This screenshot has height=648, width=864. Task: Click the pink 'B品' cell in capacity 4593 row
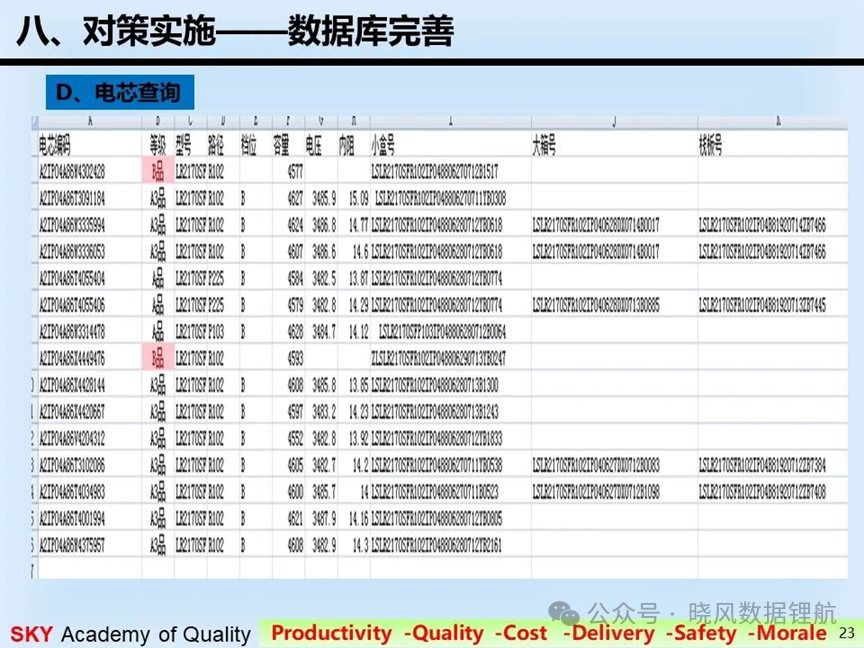[x=158, y=358]
